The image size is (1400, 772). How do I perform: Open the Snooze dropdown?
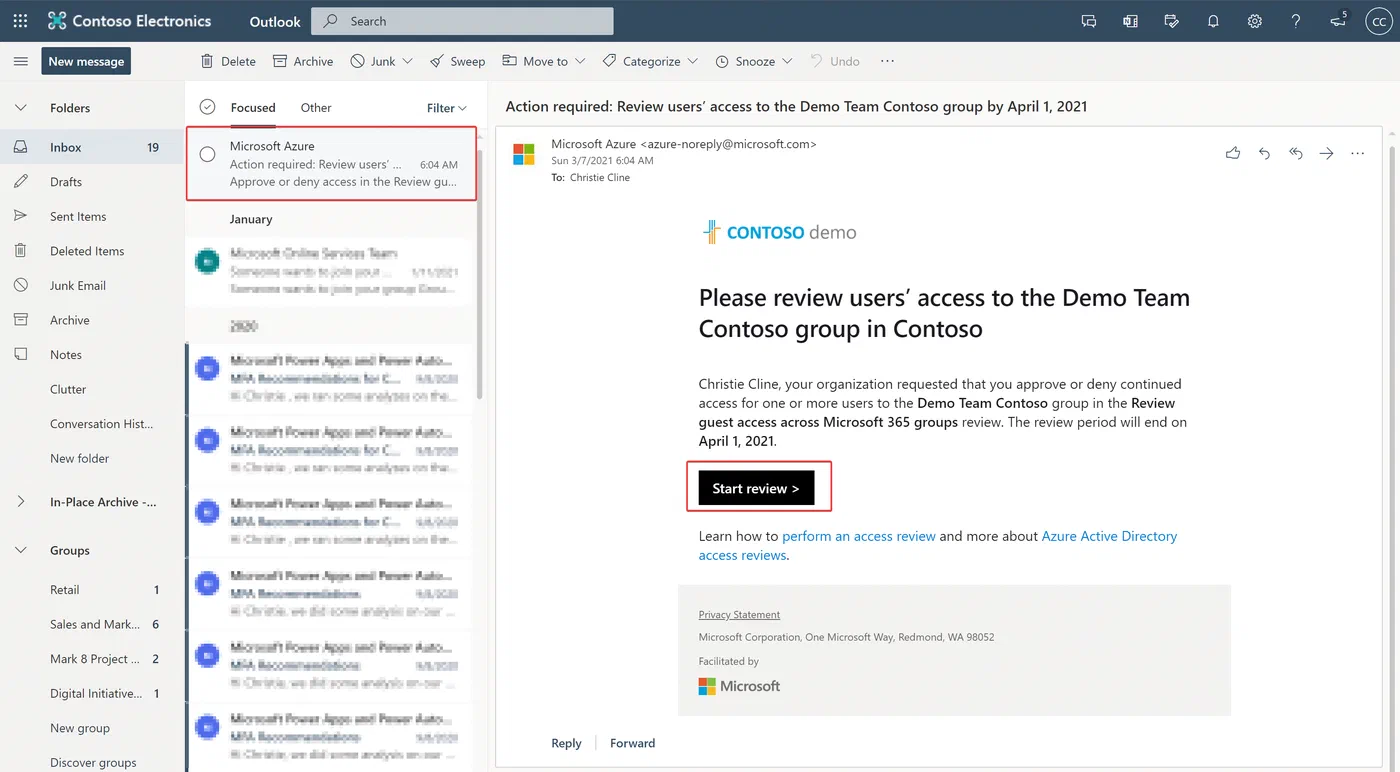pos(754,61)
